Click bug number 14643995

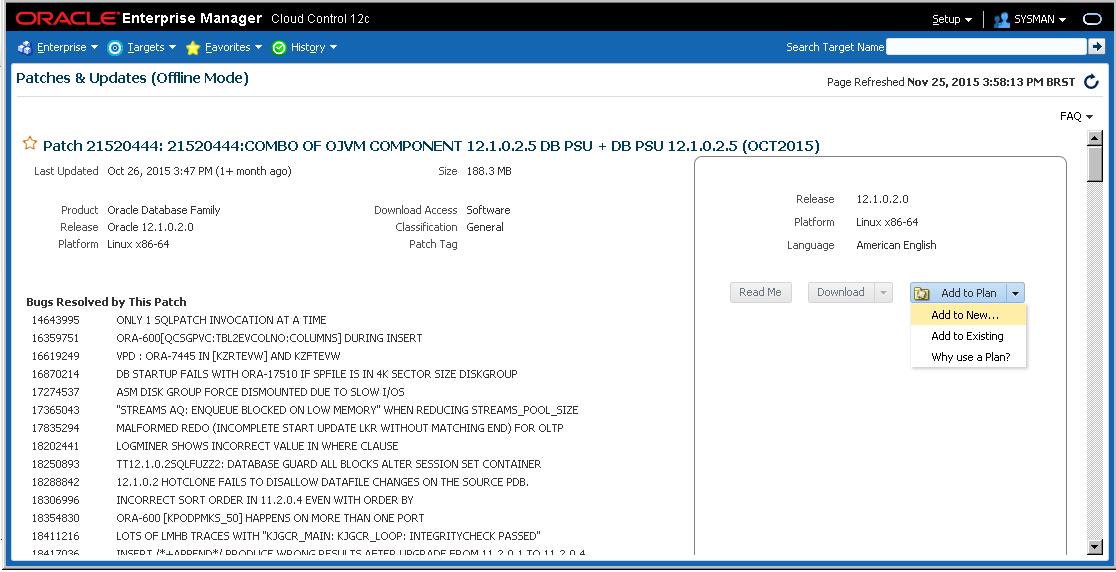[55, 320]
